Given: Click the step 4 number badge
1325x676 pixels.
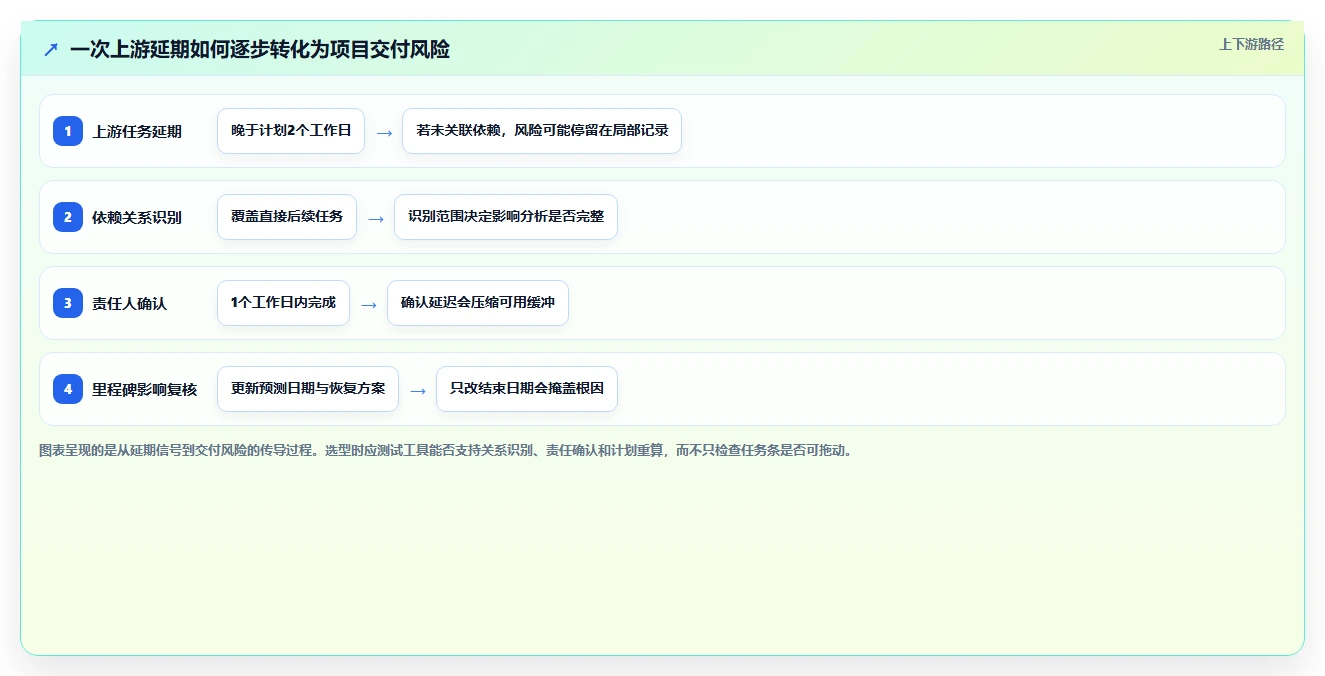Looking at the screenshot, I should click(x=68, y=389).
